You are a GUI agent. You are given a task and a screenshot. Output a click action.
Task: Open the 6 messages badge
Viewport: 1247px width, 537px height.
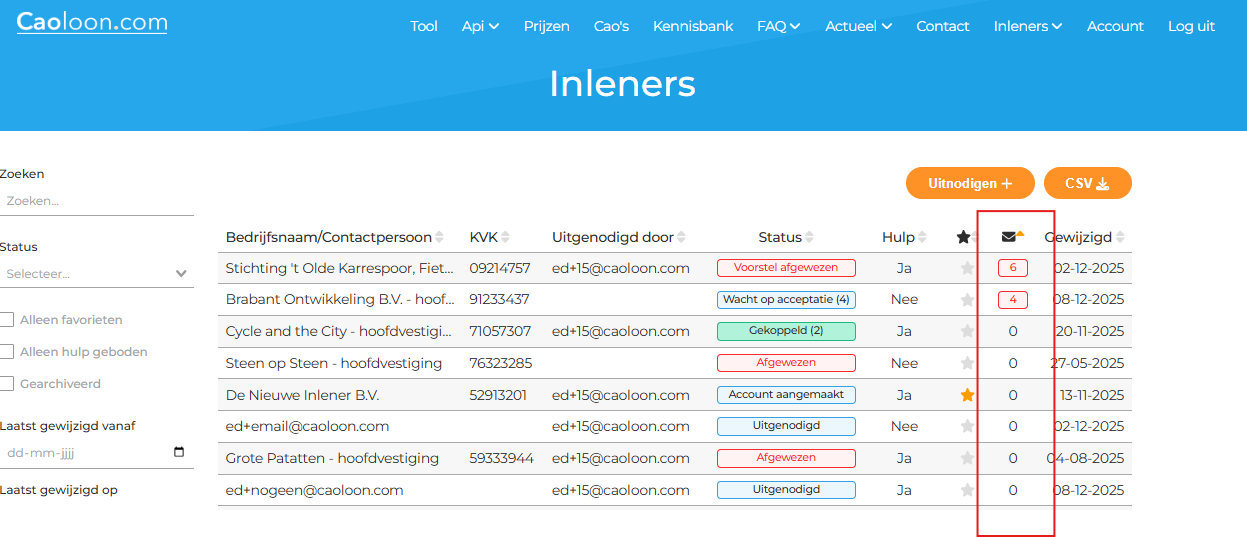coord(1012,268)
